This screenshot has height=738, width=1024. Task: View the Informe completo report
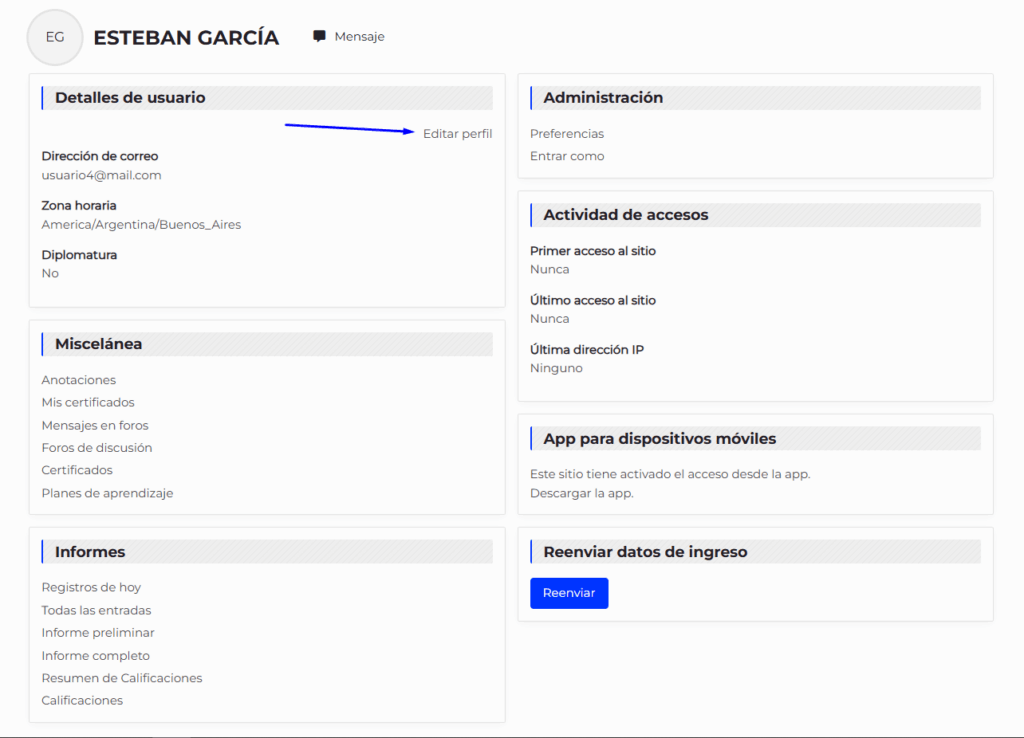tap(96, 656)
